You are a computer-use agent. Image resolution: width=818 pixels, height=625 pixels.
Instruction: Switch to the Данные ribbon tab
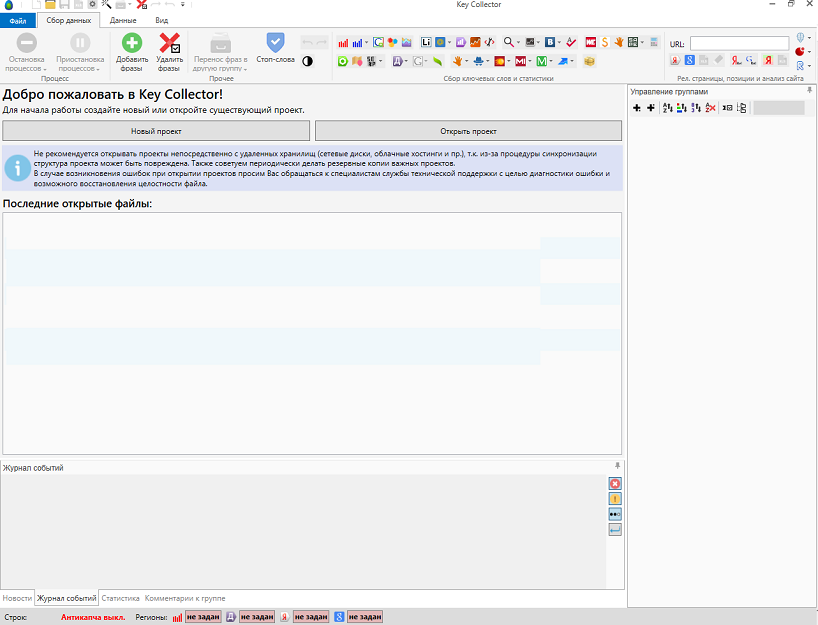pos(123,20)
